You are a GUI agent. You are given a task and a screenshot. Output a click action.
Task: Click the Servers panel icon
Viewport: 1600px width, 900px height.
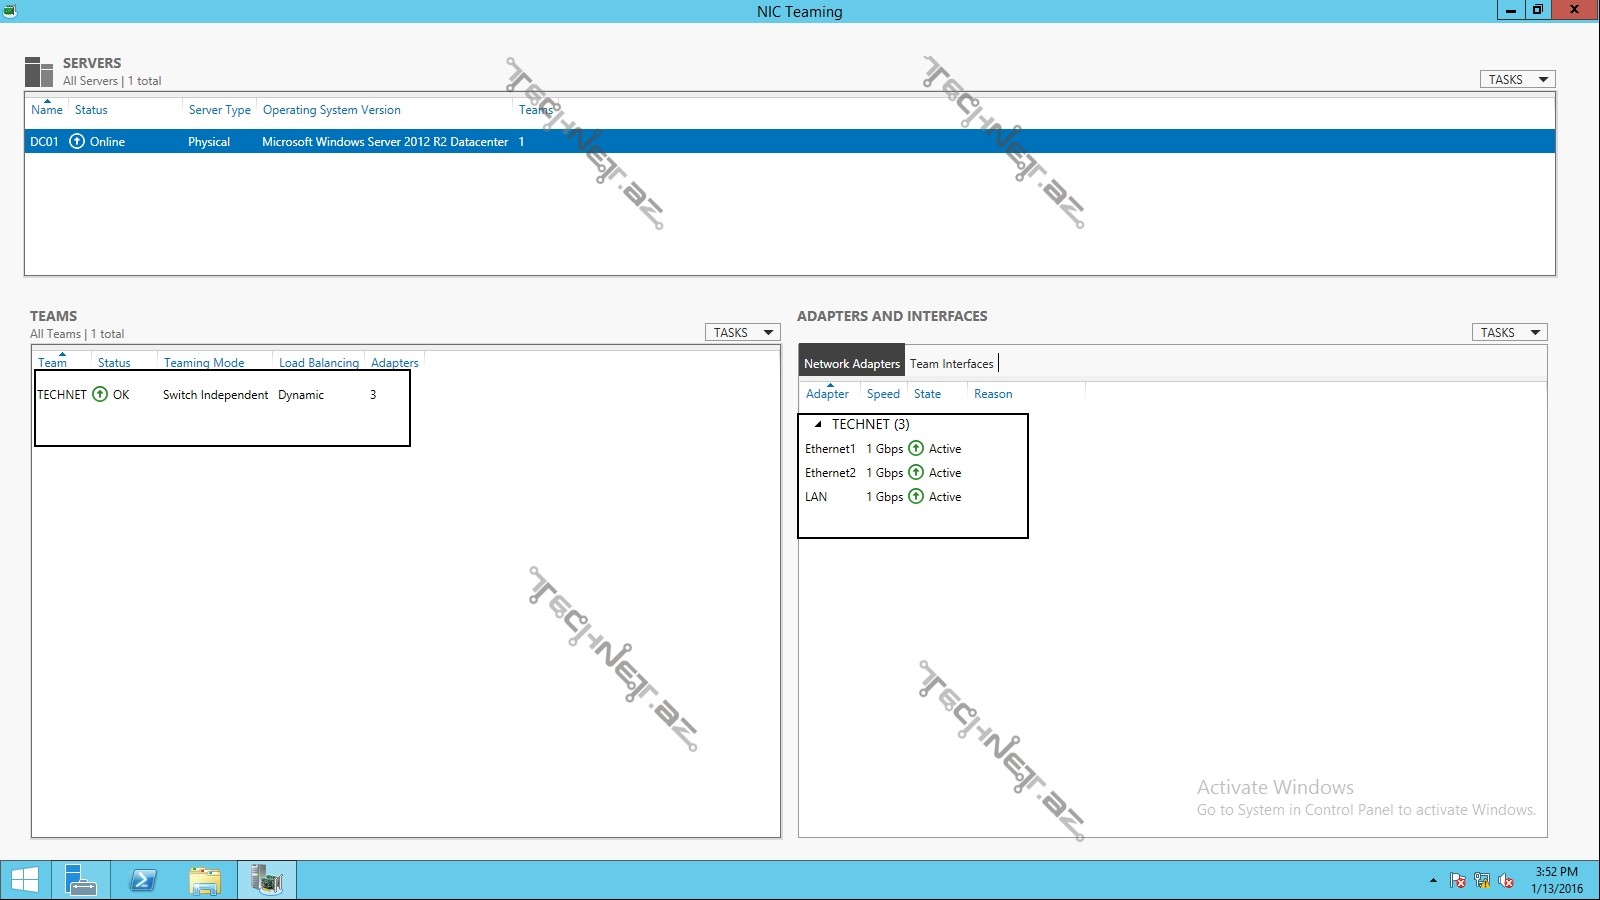coord(39,71)
